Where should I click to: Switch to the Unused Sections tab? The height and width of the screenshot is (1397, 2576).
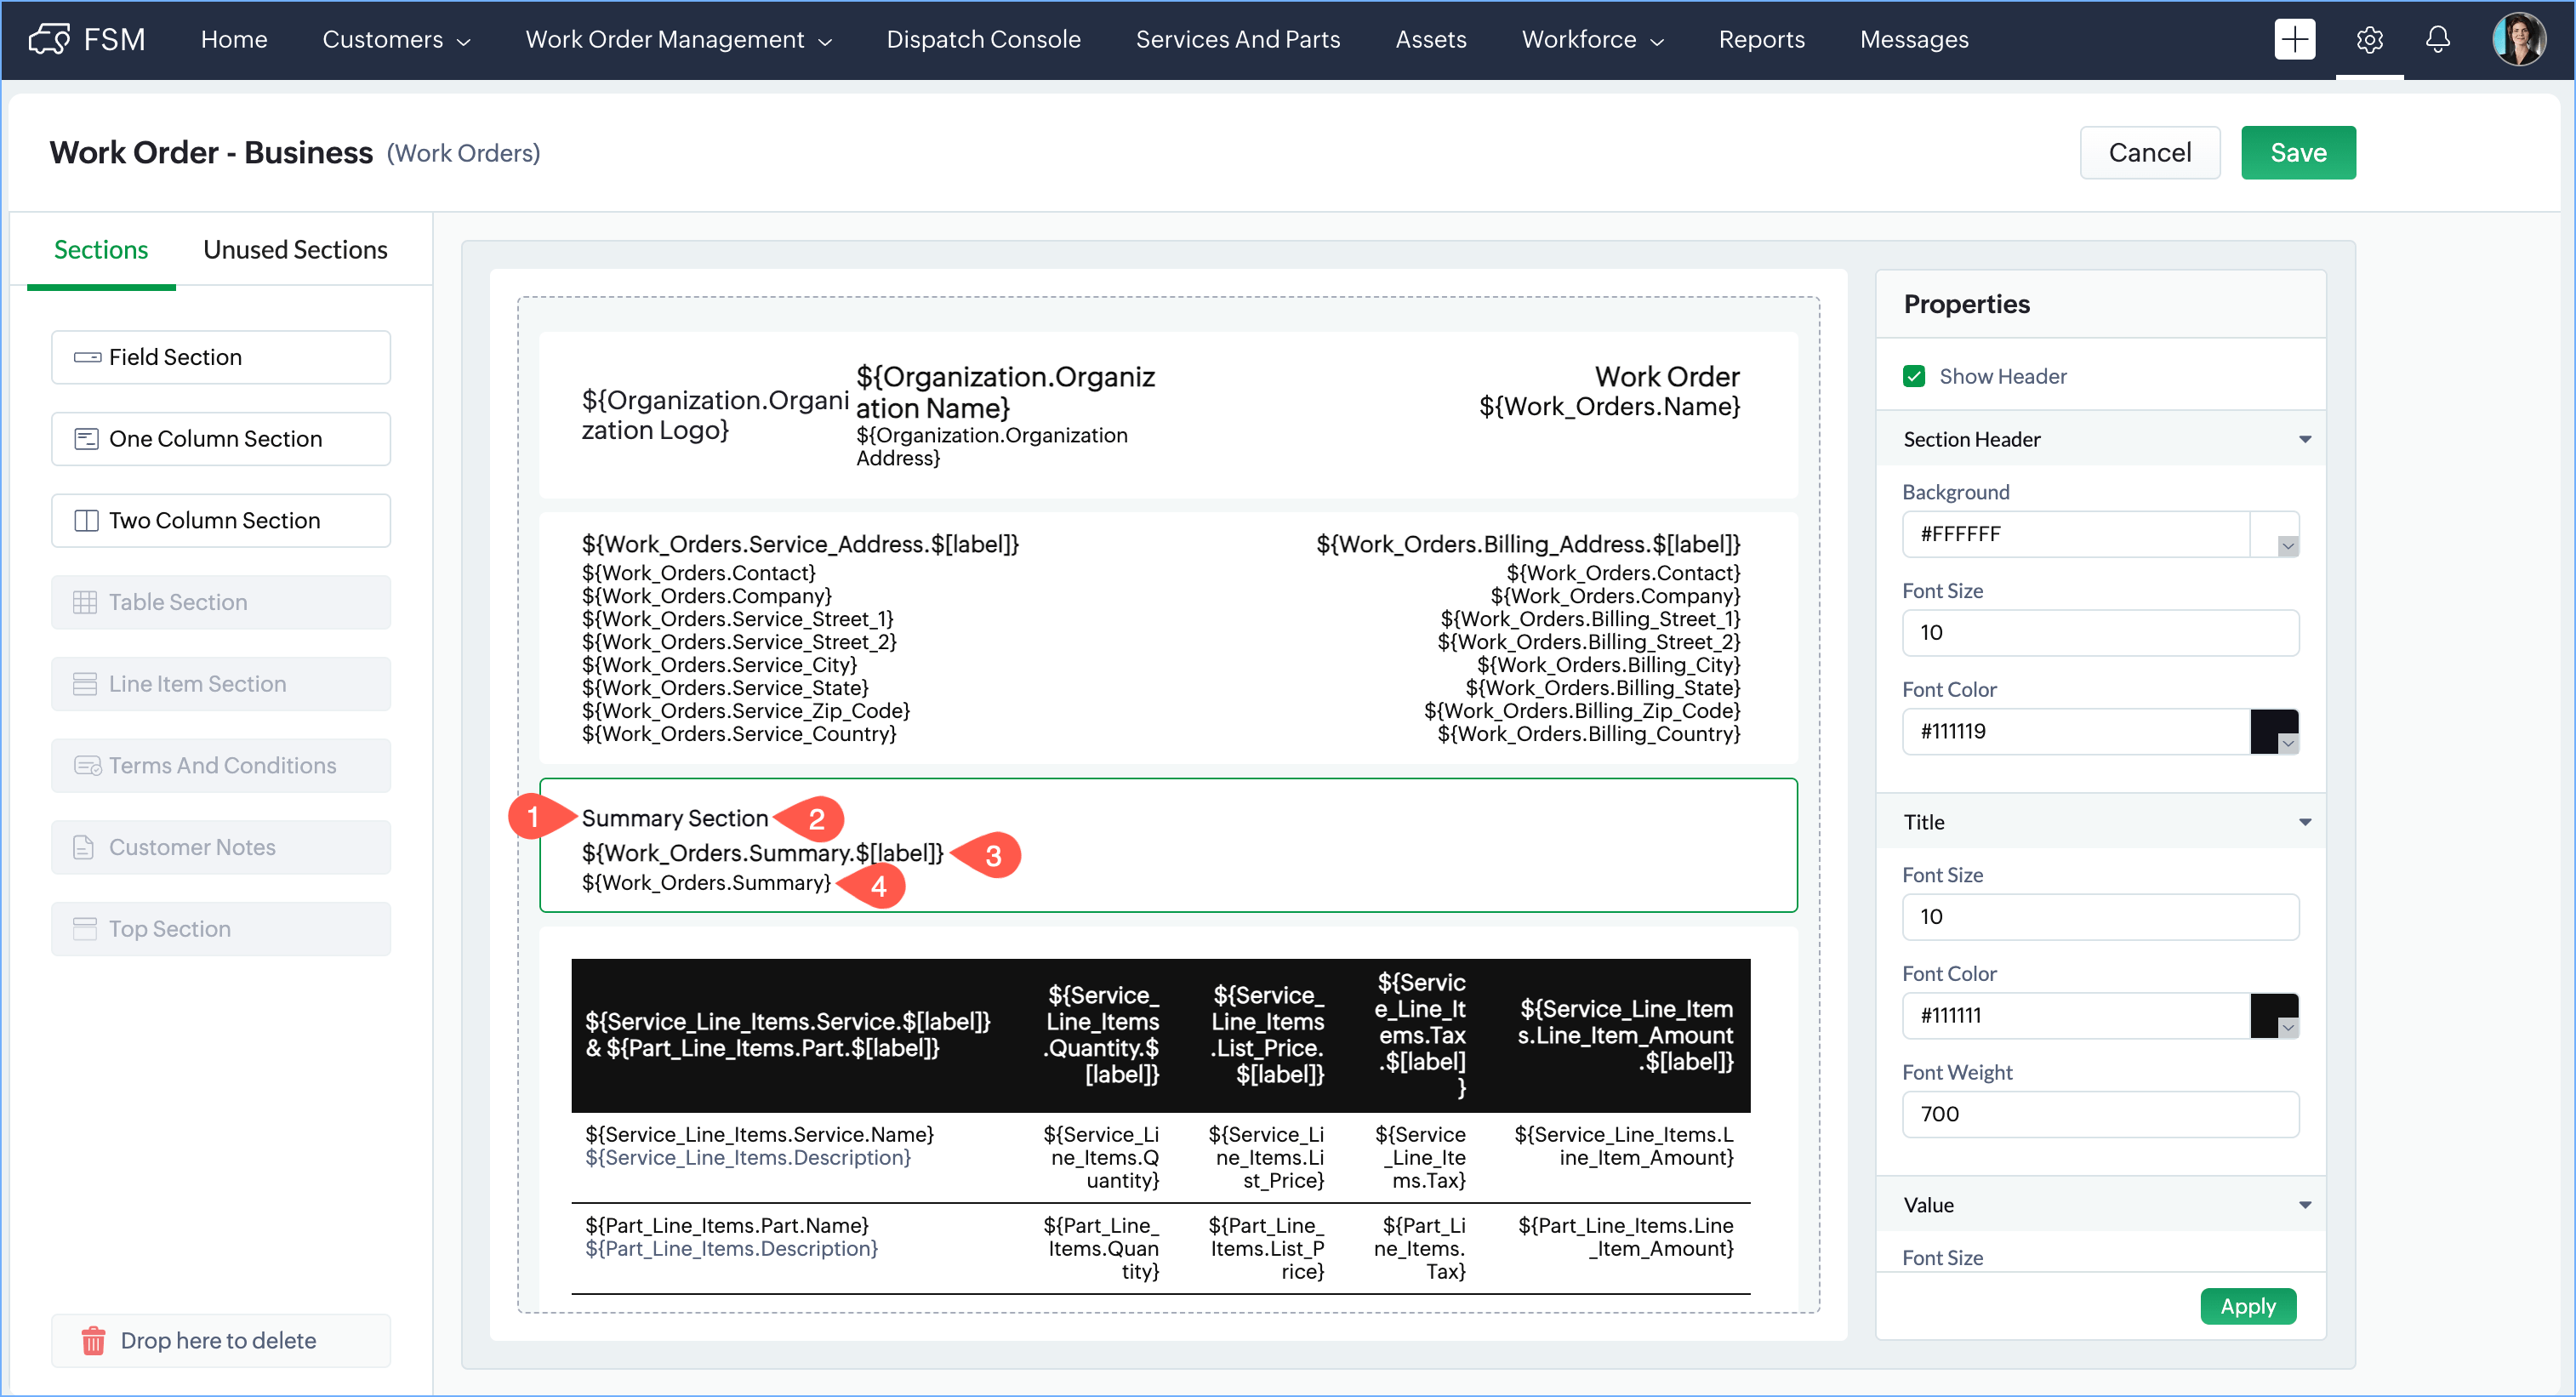pyautogui.click(x=295, y=249)
